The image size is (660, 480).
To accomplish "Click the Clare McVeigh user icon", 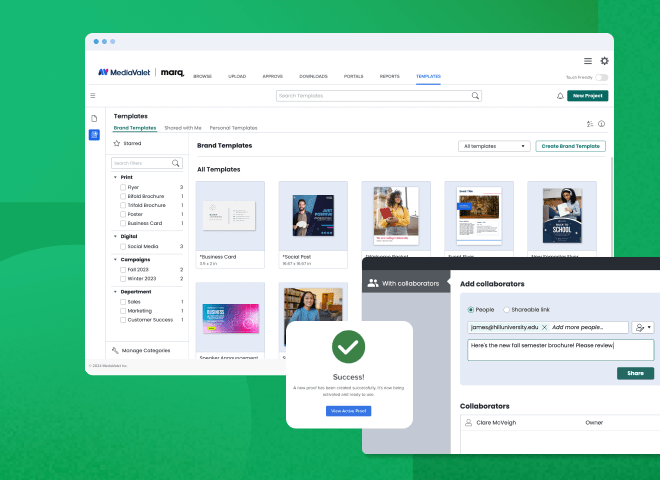I will (x=468, y=422).
